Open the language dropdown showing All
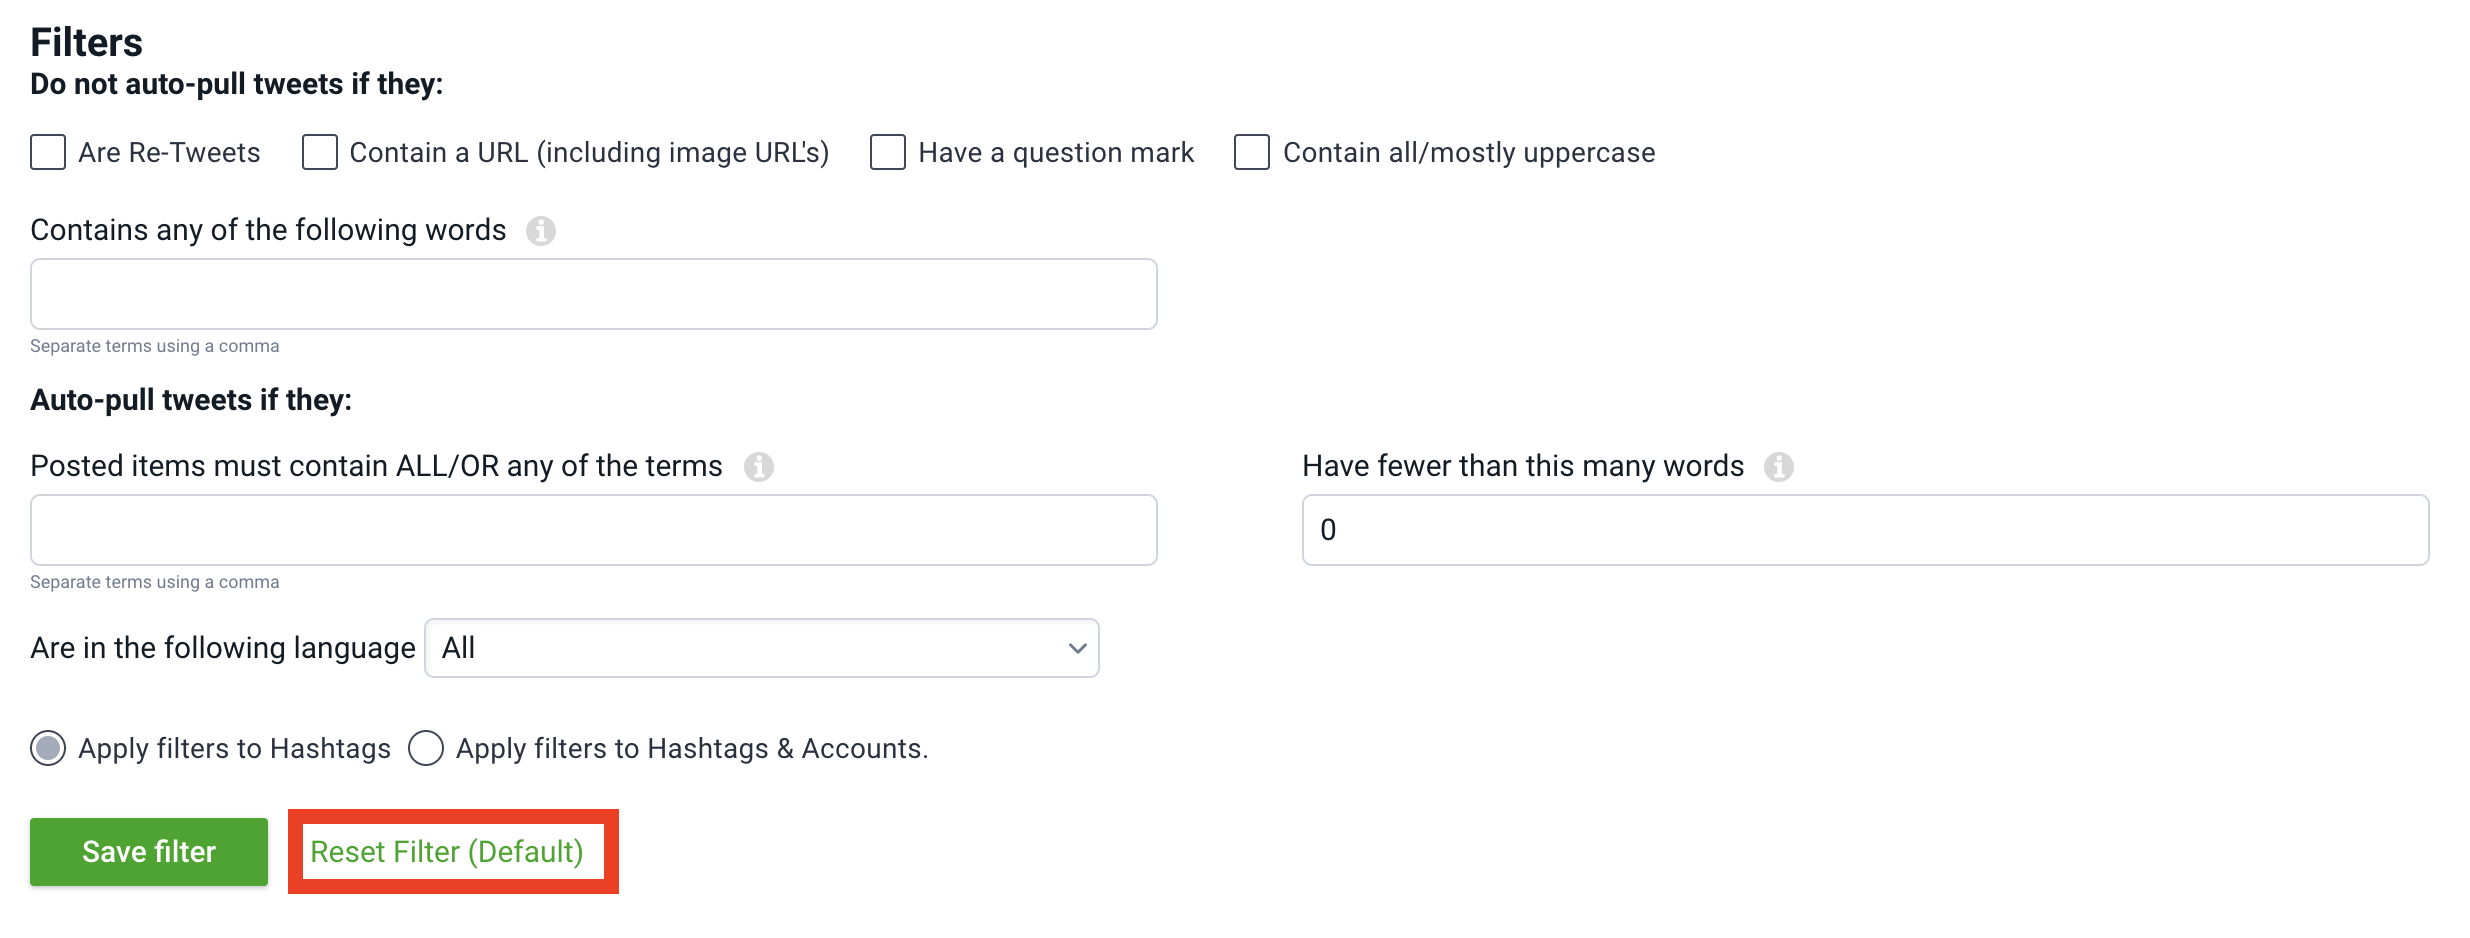The height and width of the screenshot is (938, 2470). pos(760,648)
